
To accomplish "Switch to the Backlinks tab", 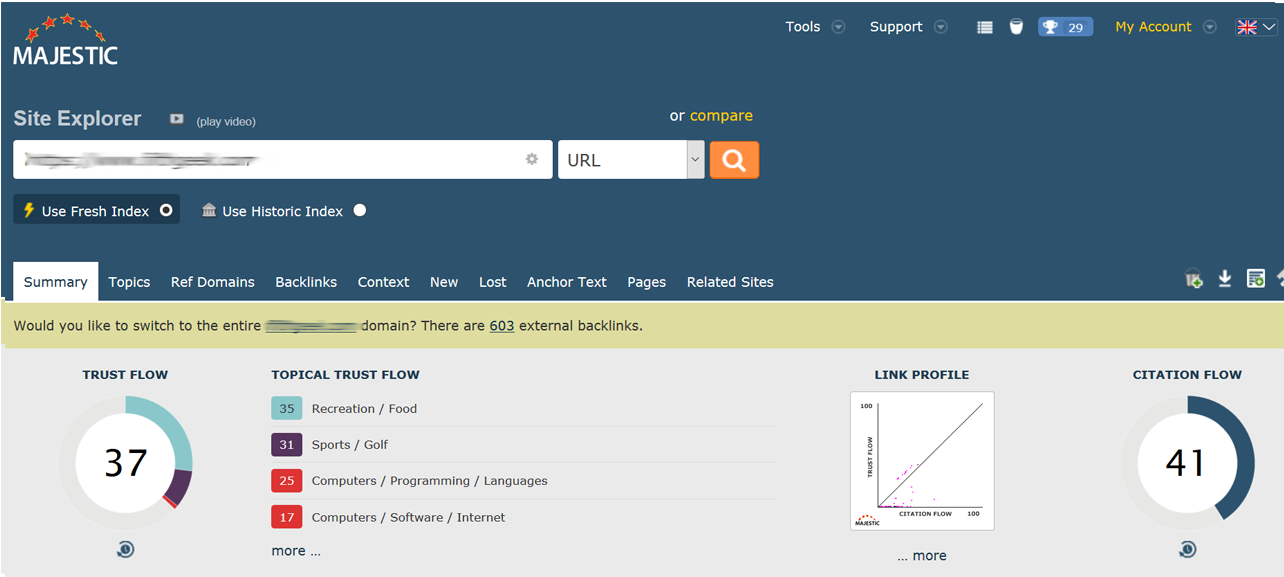I will 306,282.
